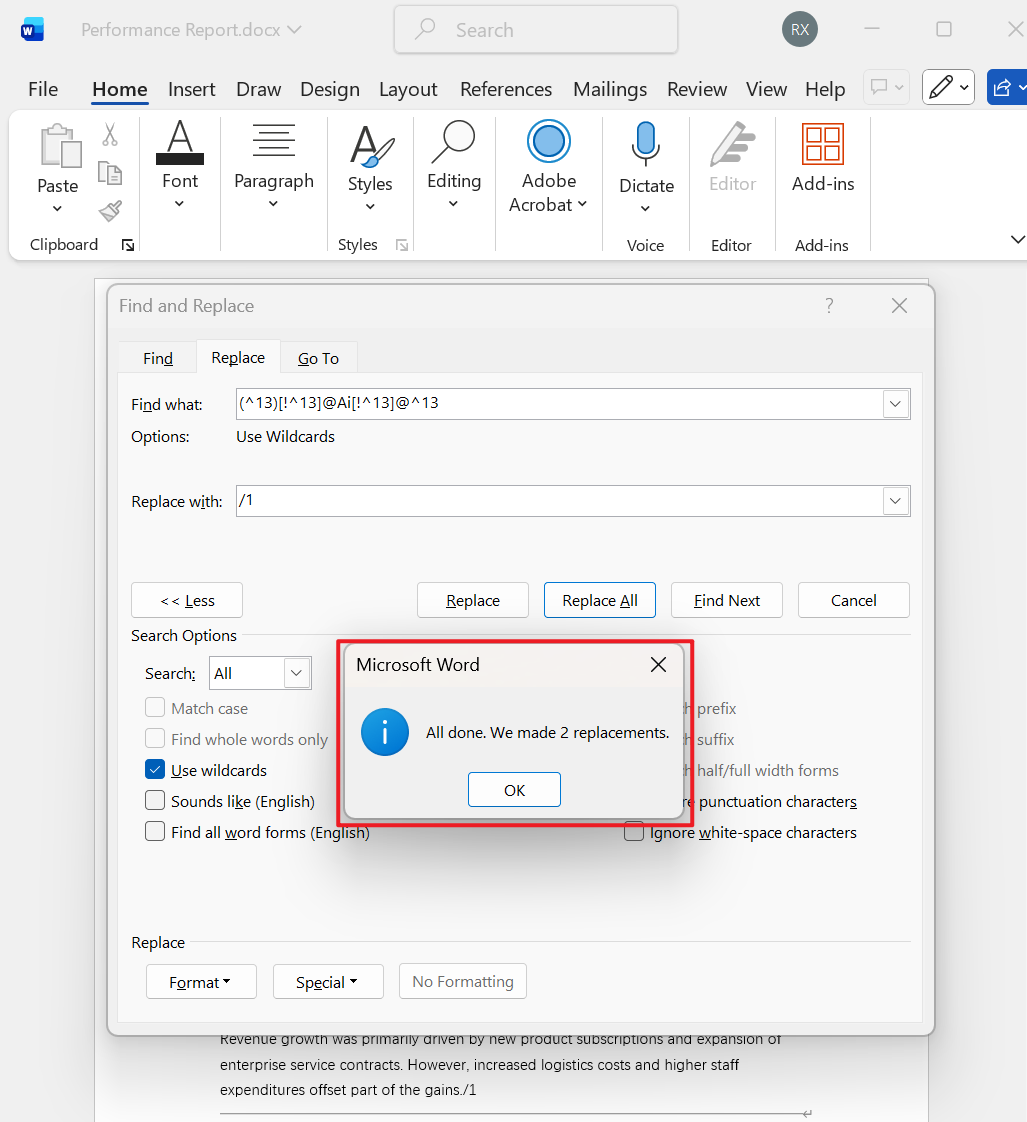
Task: Open the Search direction dropdown
Action: [296, 674]
